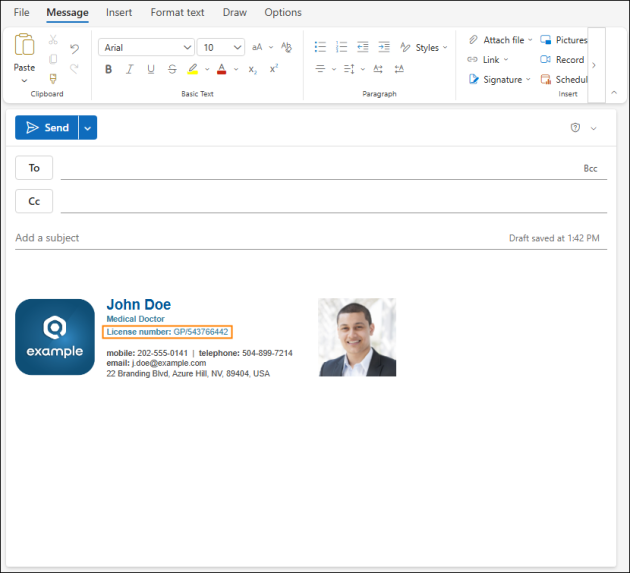Click Decrease Indent icon

click(363, 47)
